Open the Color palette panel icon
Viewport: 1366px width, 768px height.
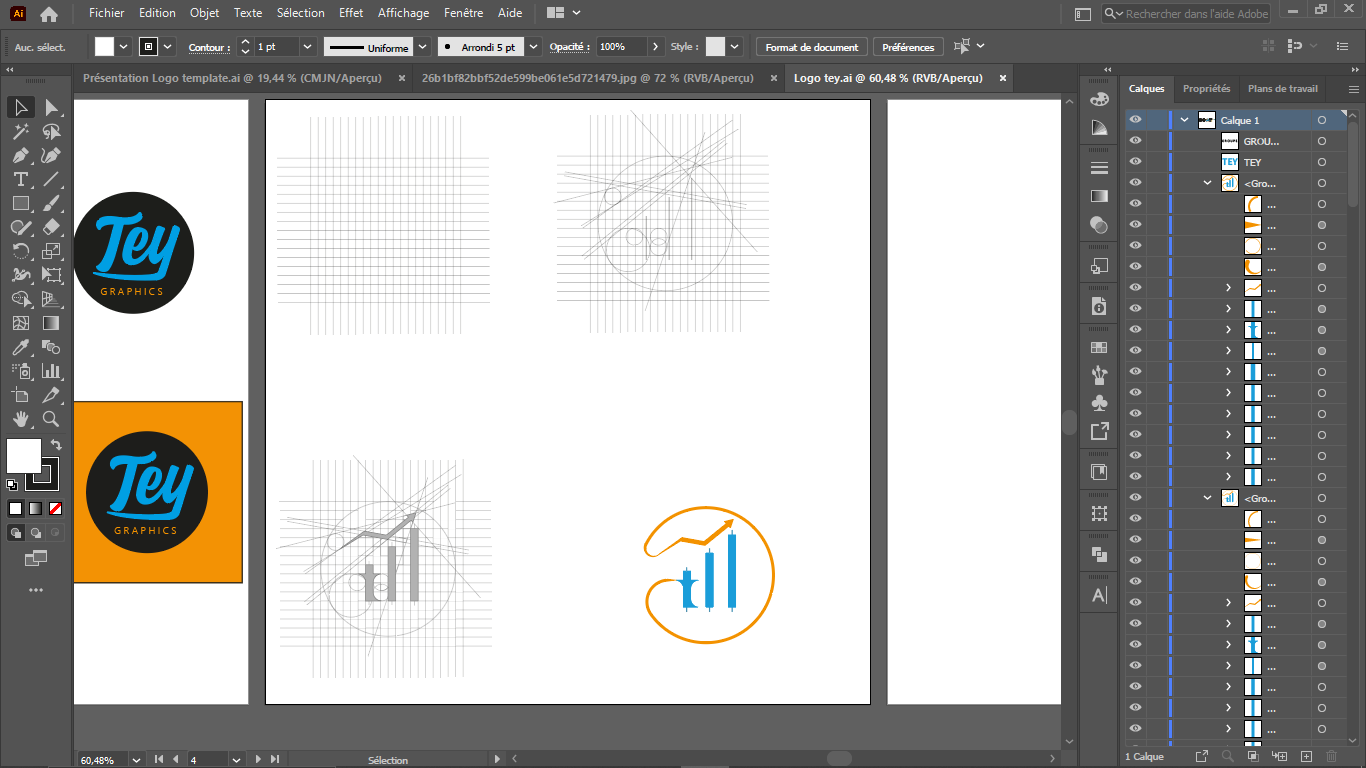pos(1099,99)
